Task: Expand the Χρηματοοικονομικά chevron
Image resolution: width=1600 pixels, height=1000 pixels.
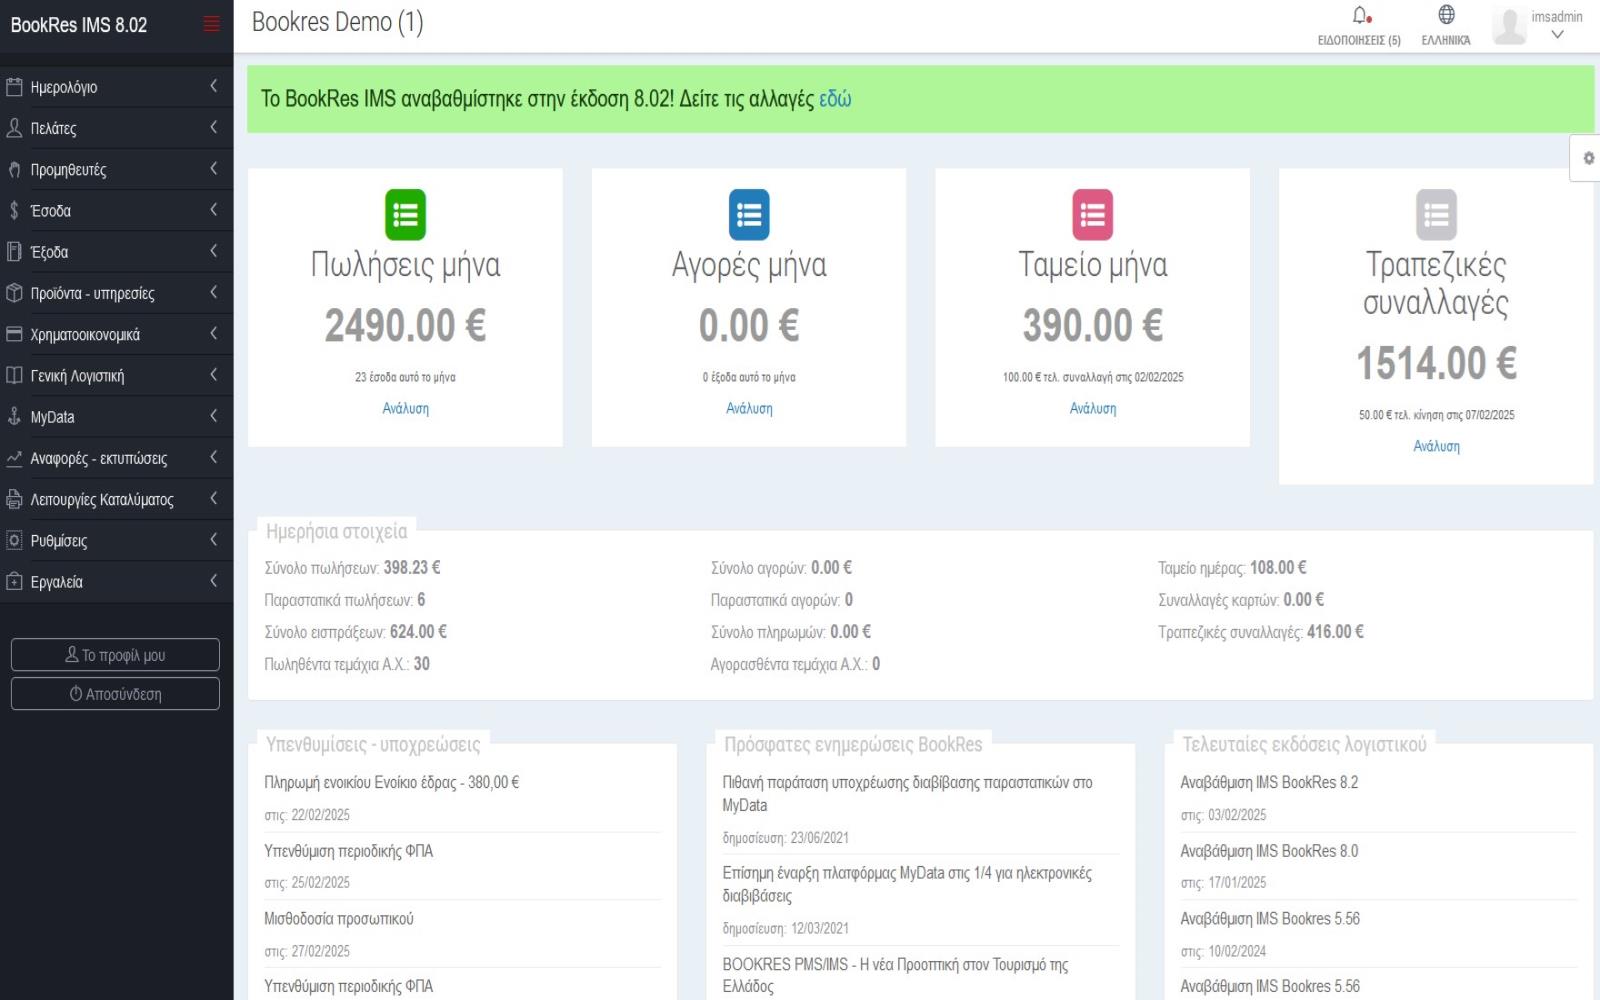Action: pyautogui.click(x=213, y=333)
